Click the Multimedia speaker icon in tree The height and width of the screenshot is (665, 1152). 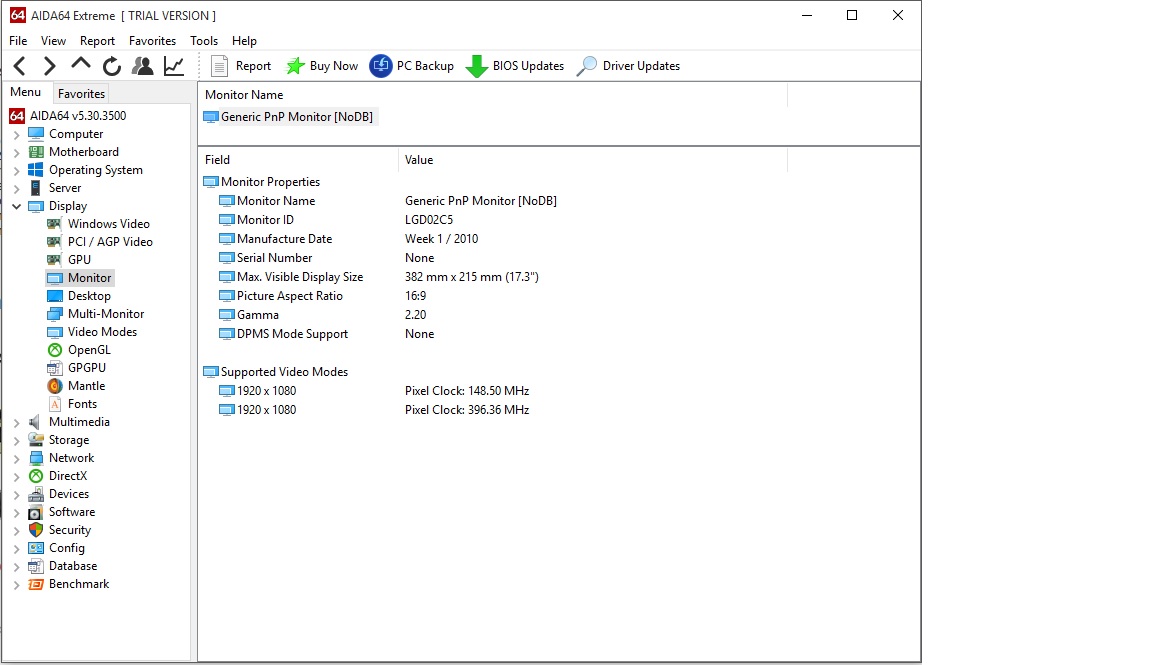pos(35,423)
